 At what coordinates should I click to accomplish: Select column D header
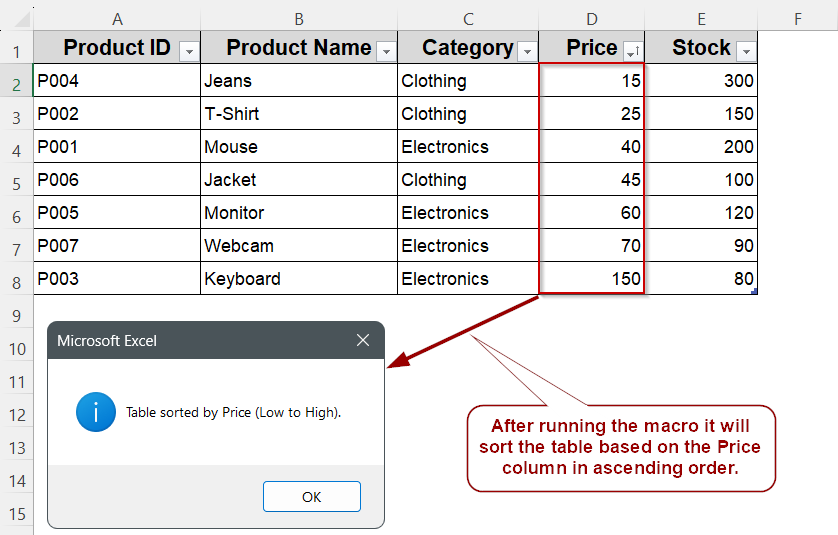592,18
